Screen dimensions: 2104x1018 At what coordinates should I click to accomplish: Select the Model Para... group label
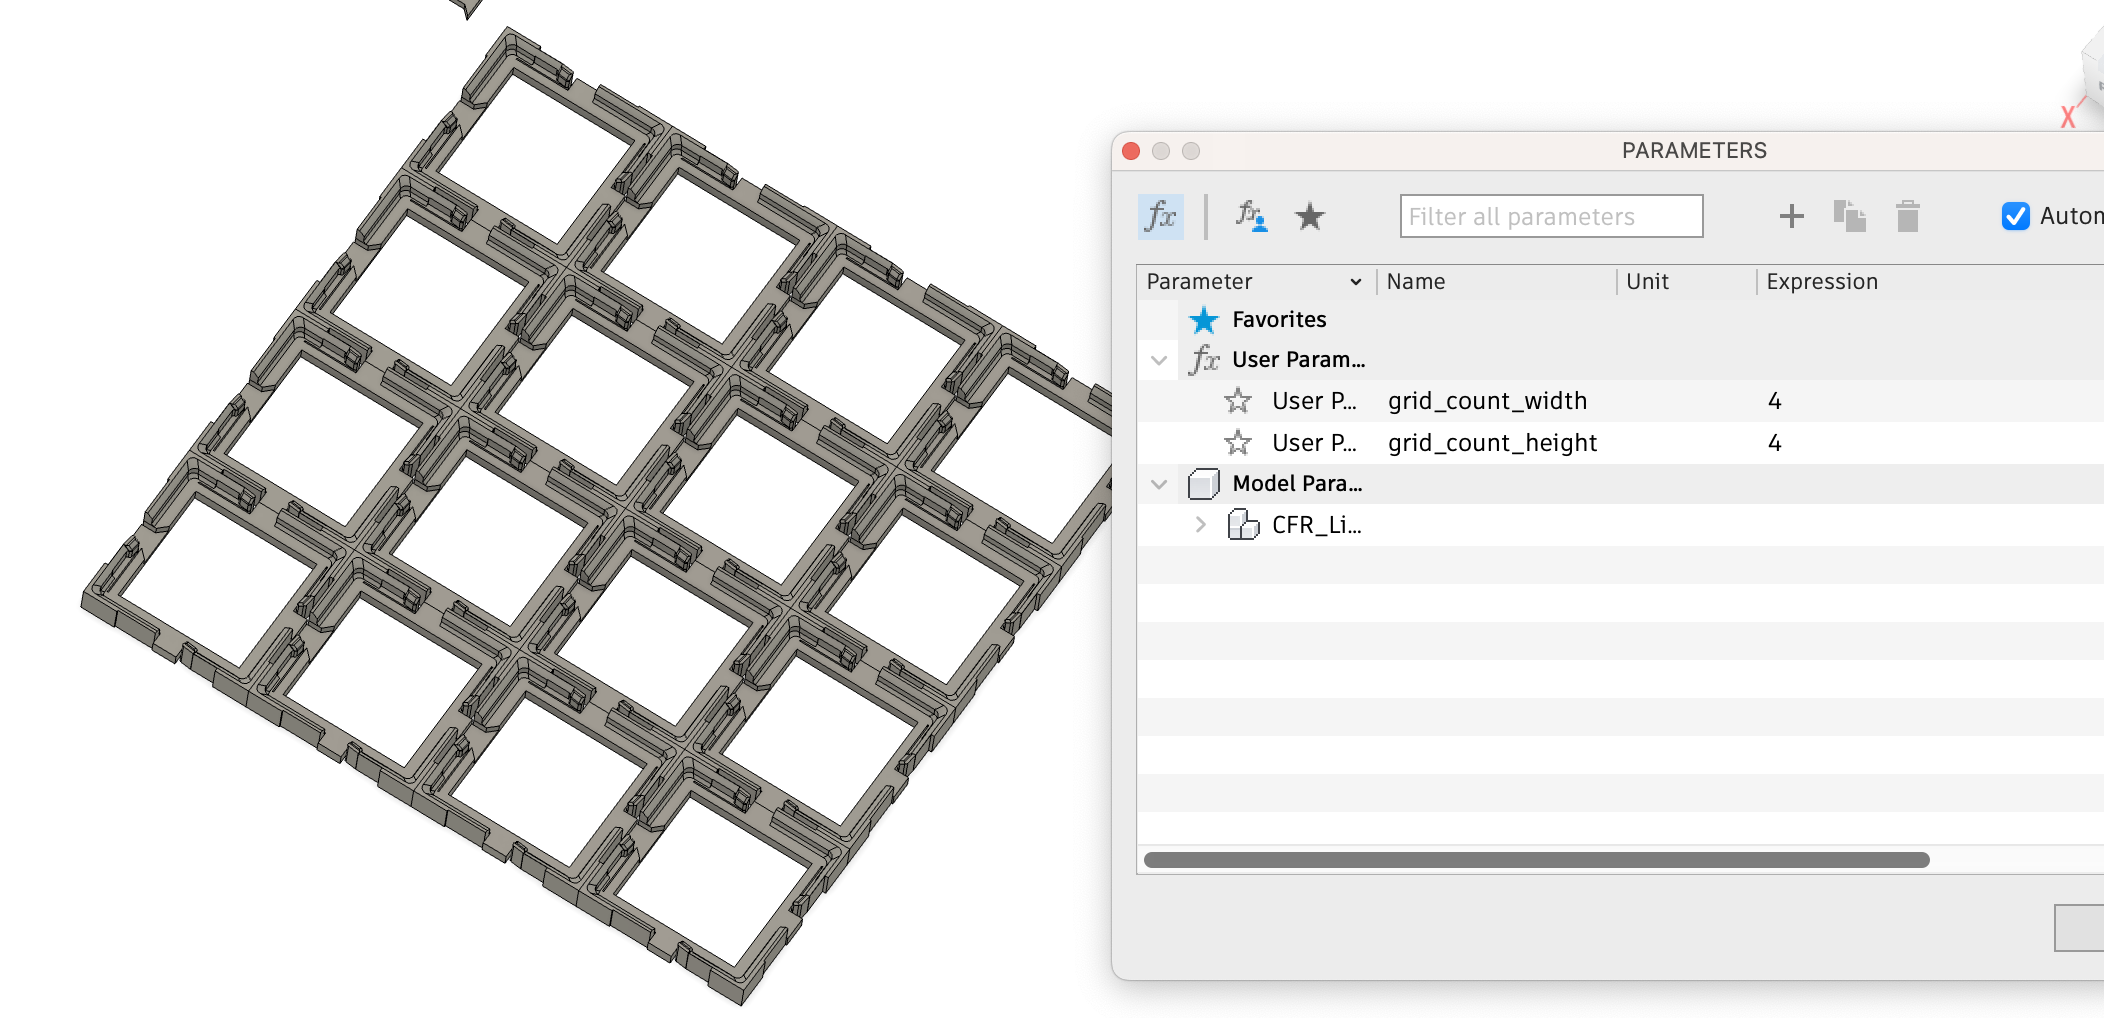click(1297, 484)
